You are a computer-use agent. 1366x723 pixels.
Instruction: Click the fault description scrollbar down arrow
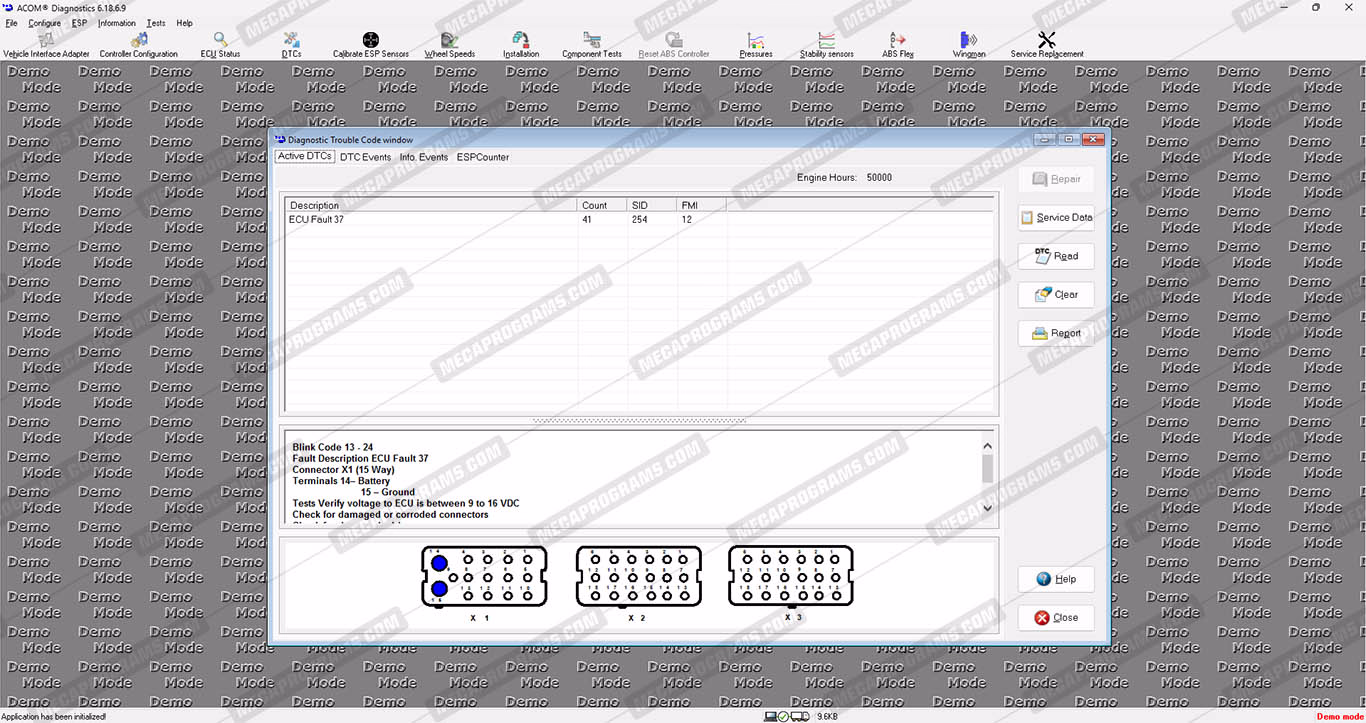(x=987, y=508)
